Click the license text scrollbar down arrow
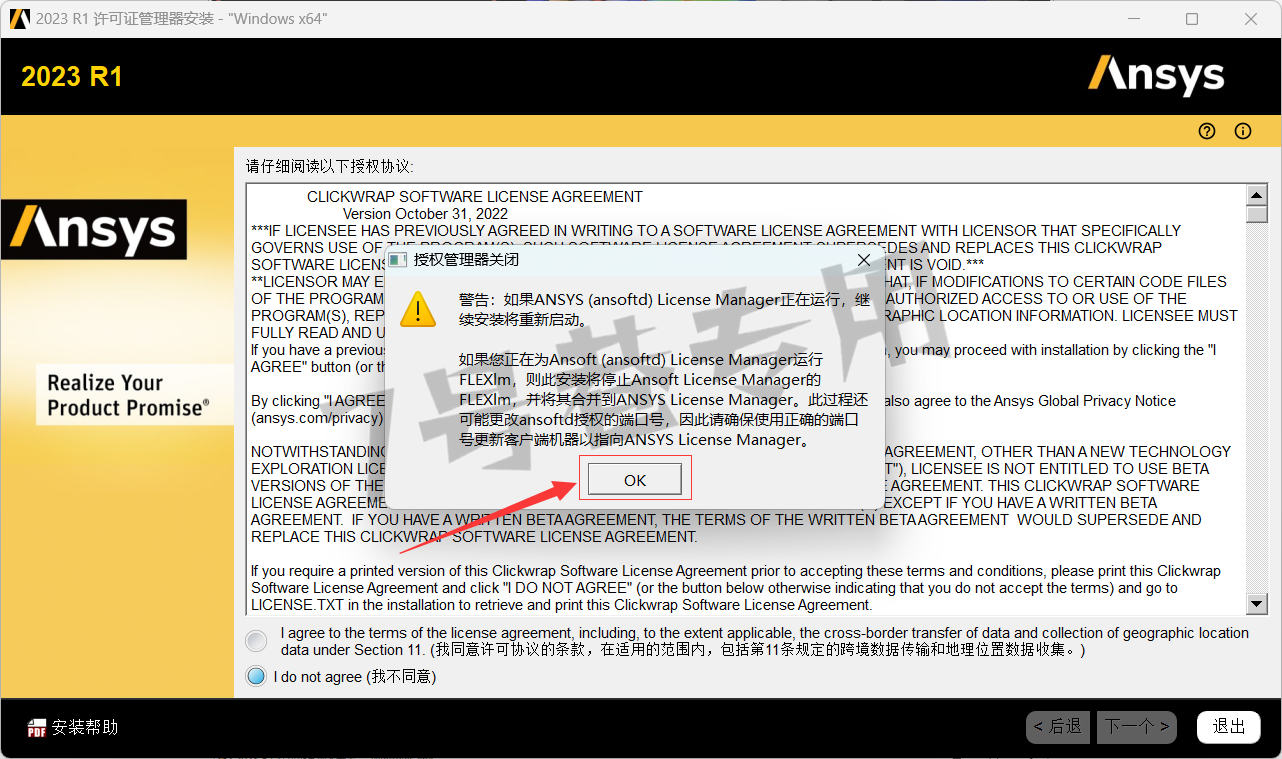 [x=1257, y=603]
